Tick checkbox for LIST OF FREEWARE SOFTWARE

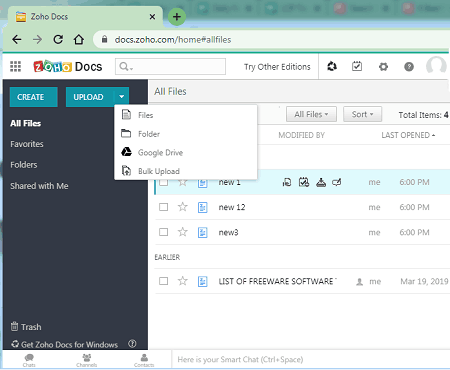point(163,281)
